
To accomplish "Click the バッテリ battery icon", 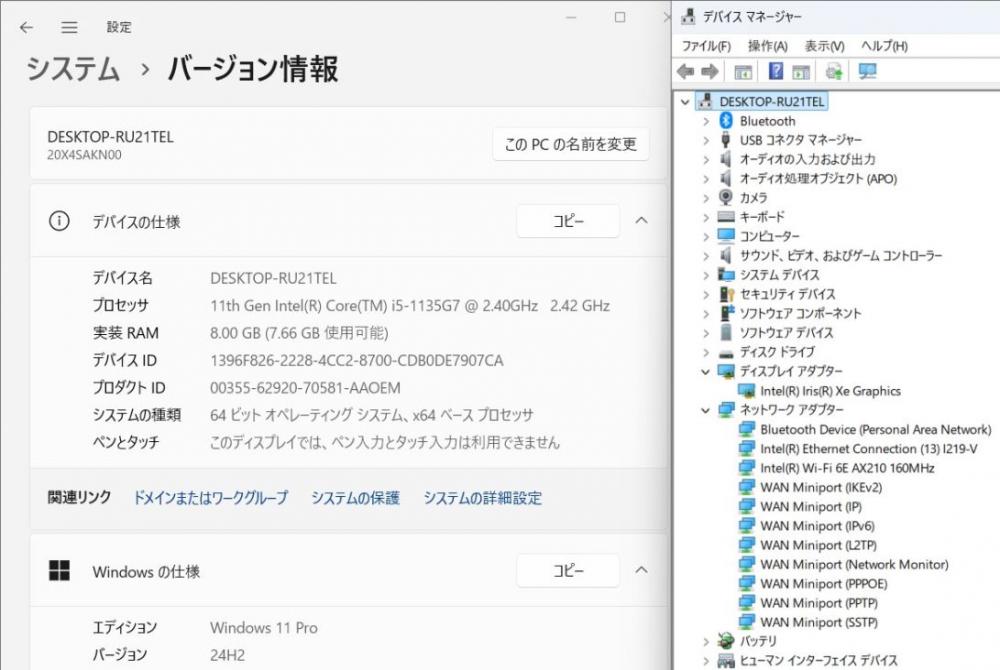I will coord(726,640).
